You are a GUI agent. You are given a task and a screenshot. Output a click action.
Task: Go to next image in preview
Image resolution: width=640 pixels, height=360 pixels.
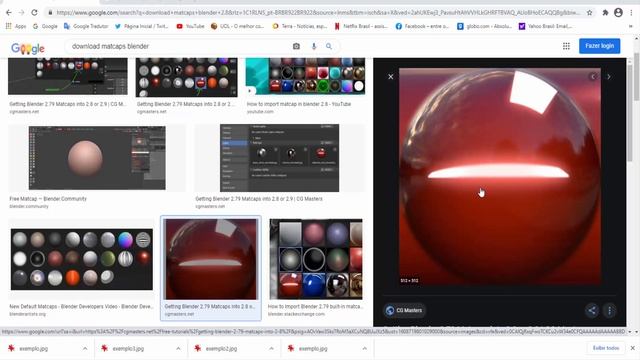pos(609,77)
